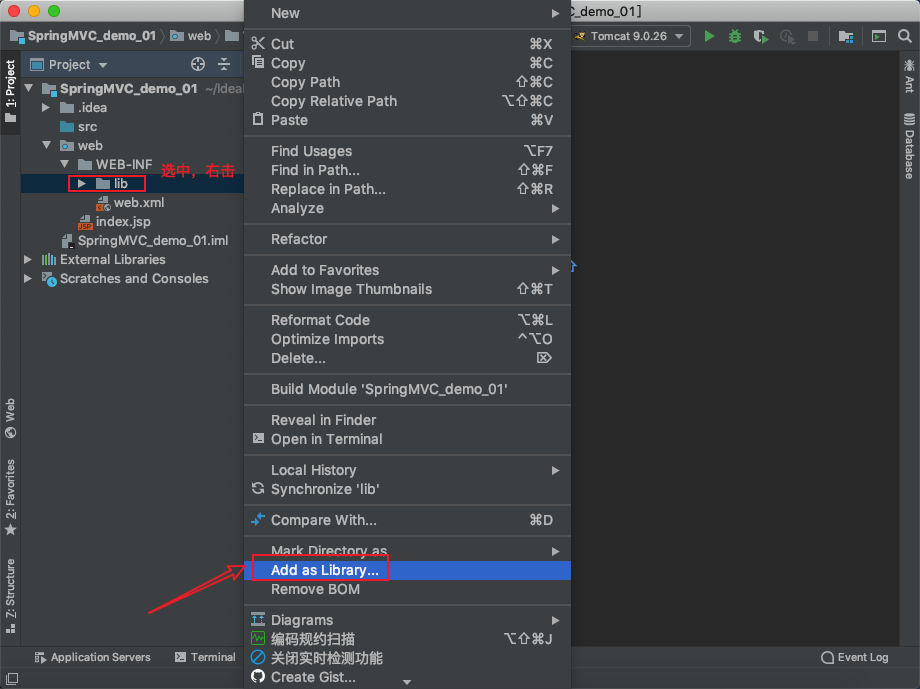Select index.jsp file
920x689 pixels.
[x=114, y=222]
